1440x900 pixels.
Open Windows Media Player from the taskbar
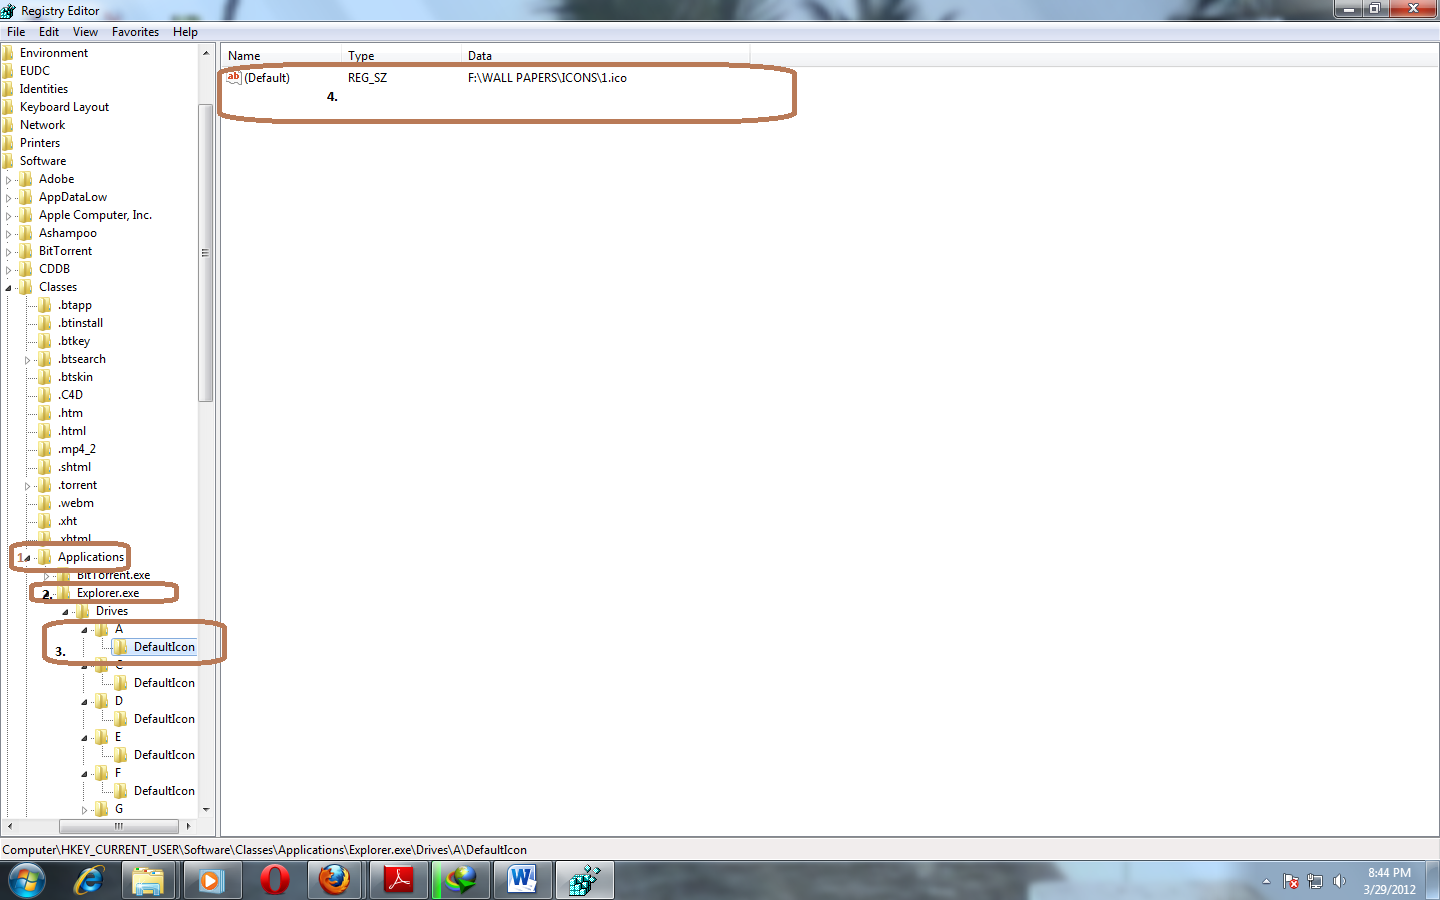[x=212, y=880]
